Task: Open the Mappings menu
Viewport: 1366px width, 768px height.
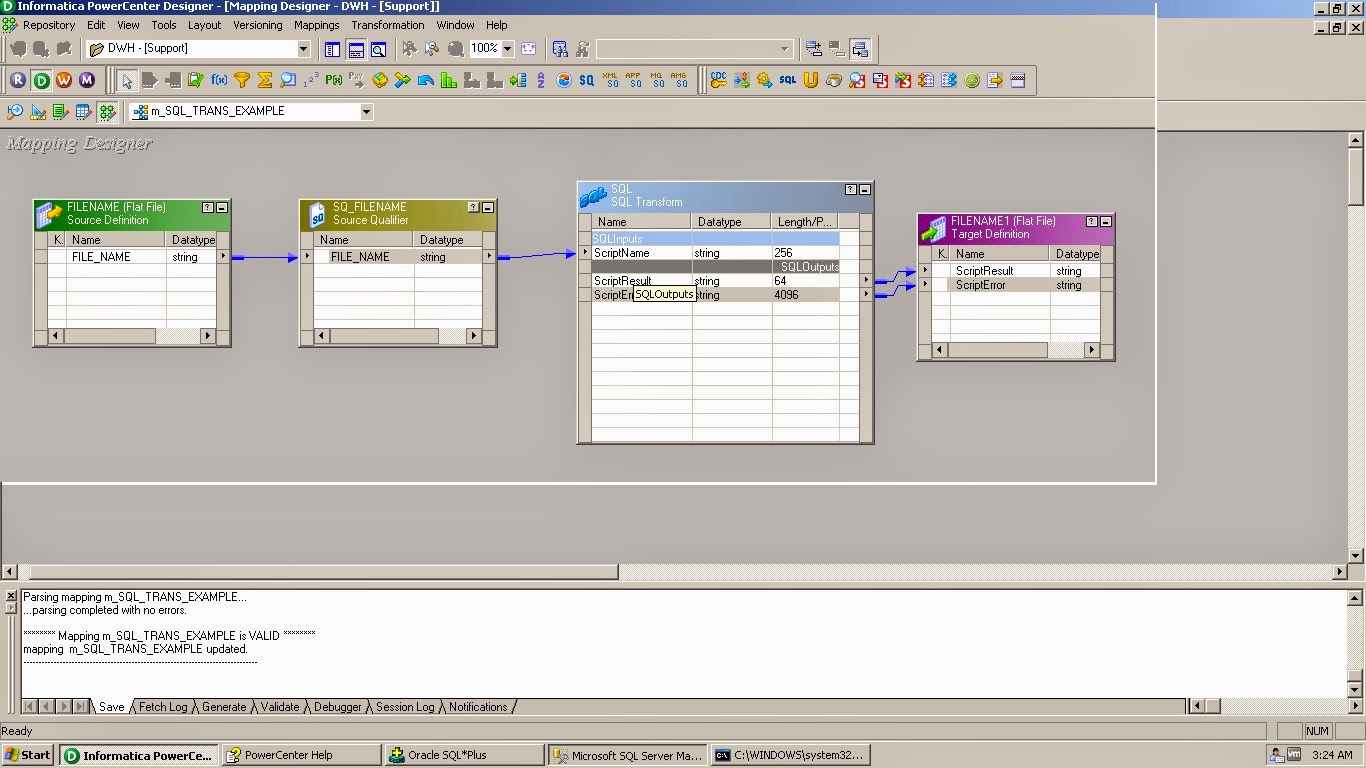Action: pyautogui.click(x=316, y=25)
